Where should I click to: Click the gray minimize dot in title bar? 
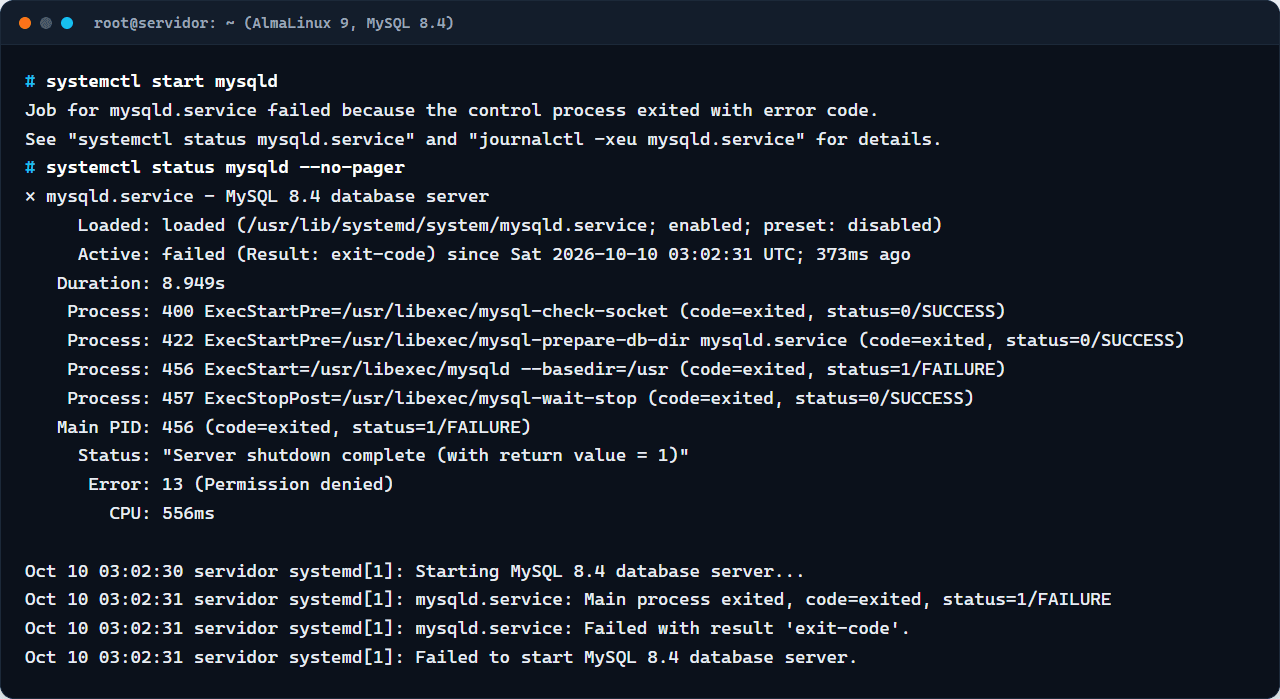46,23
